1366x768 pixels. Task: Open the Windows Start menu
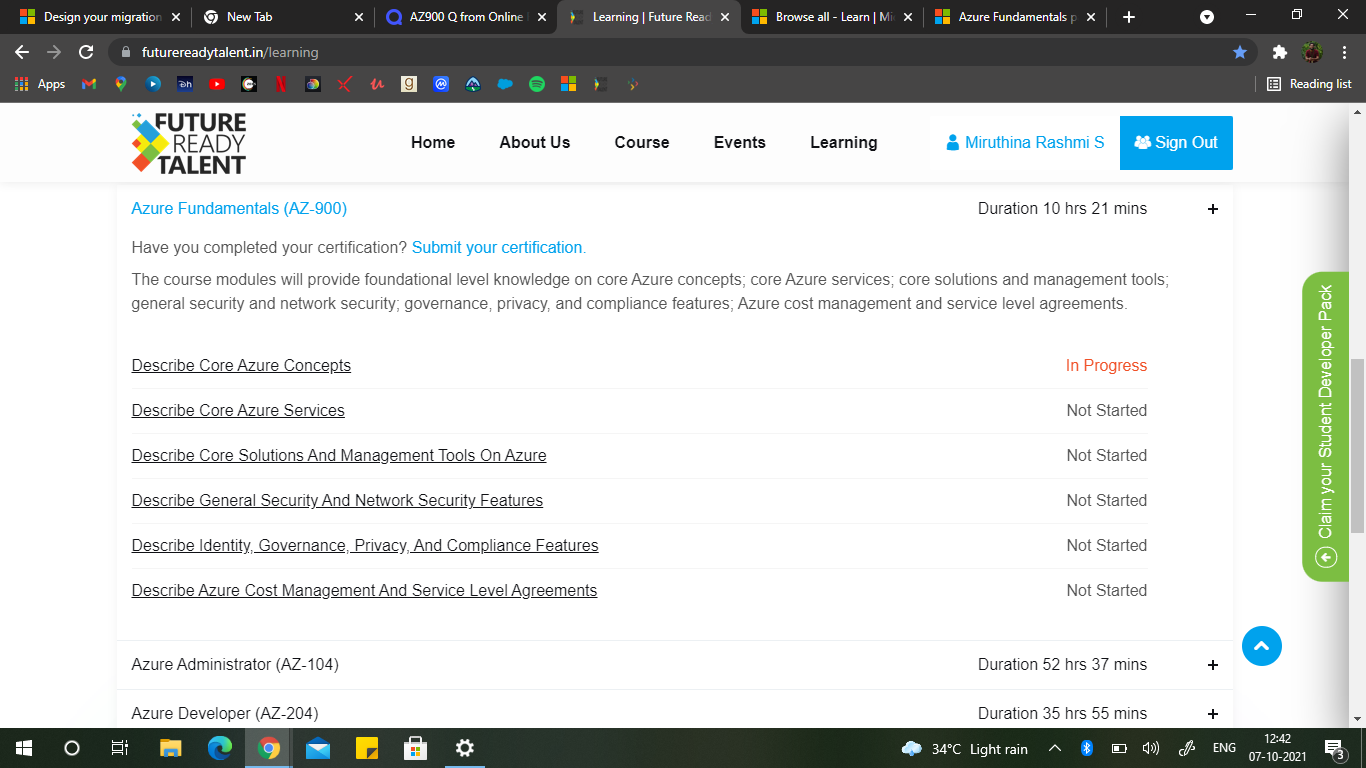pos(24,748)
